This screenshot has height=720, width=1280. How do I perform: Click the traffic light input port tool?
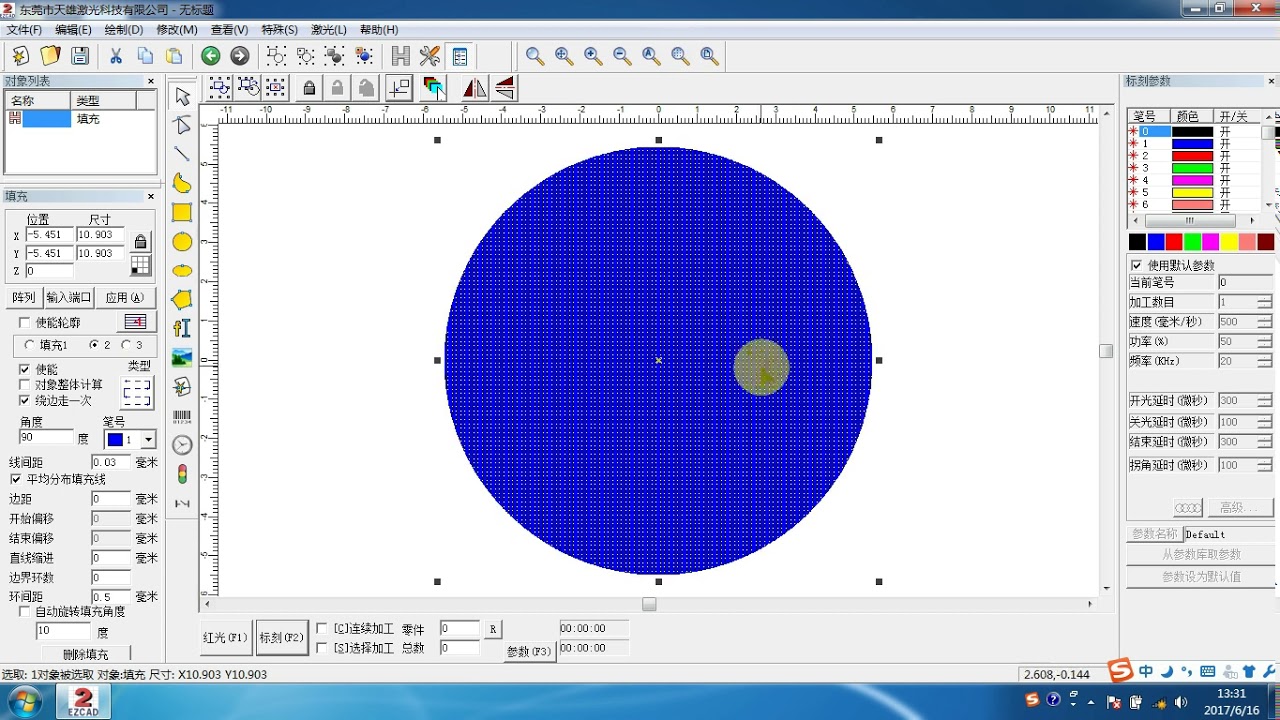click(x=182, y=474)
